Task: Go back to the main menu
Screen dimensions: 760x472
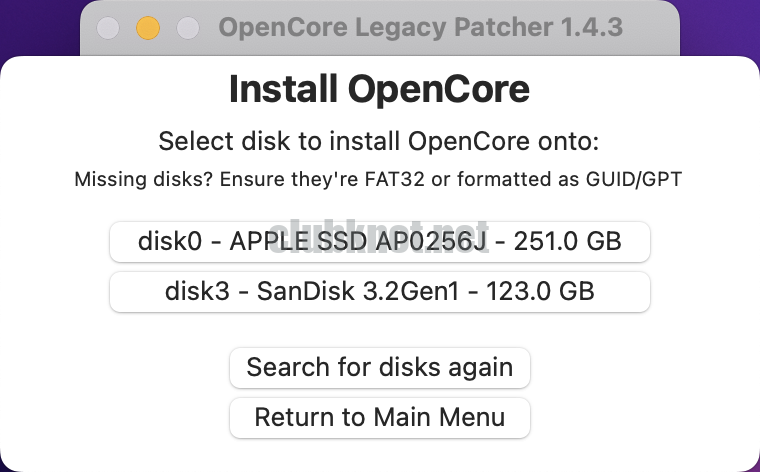Action: (x=379, y=417)
